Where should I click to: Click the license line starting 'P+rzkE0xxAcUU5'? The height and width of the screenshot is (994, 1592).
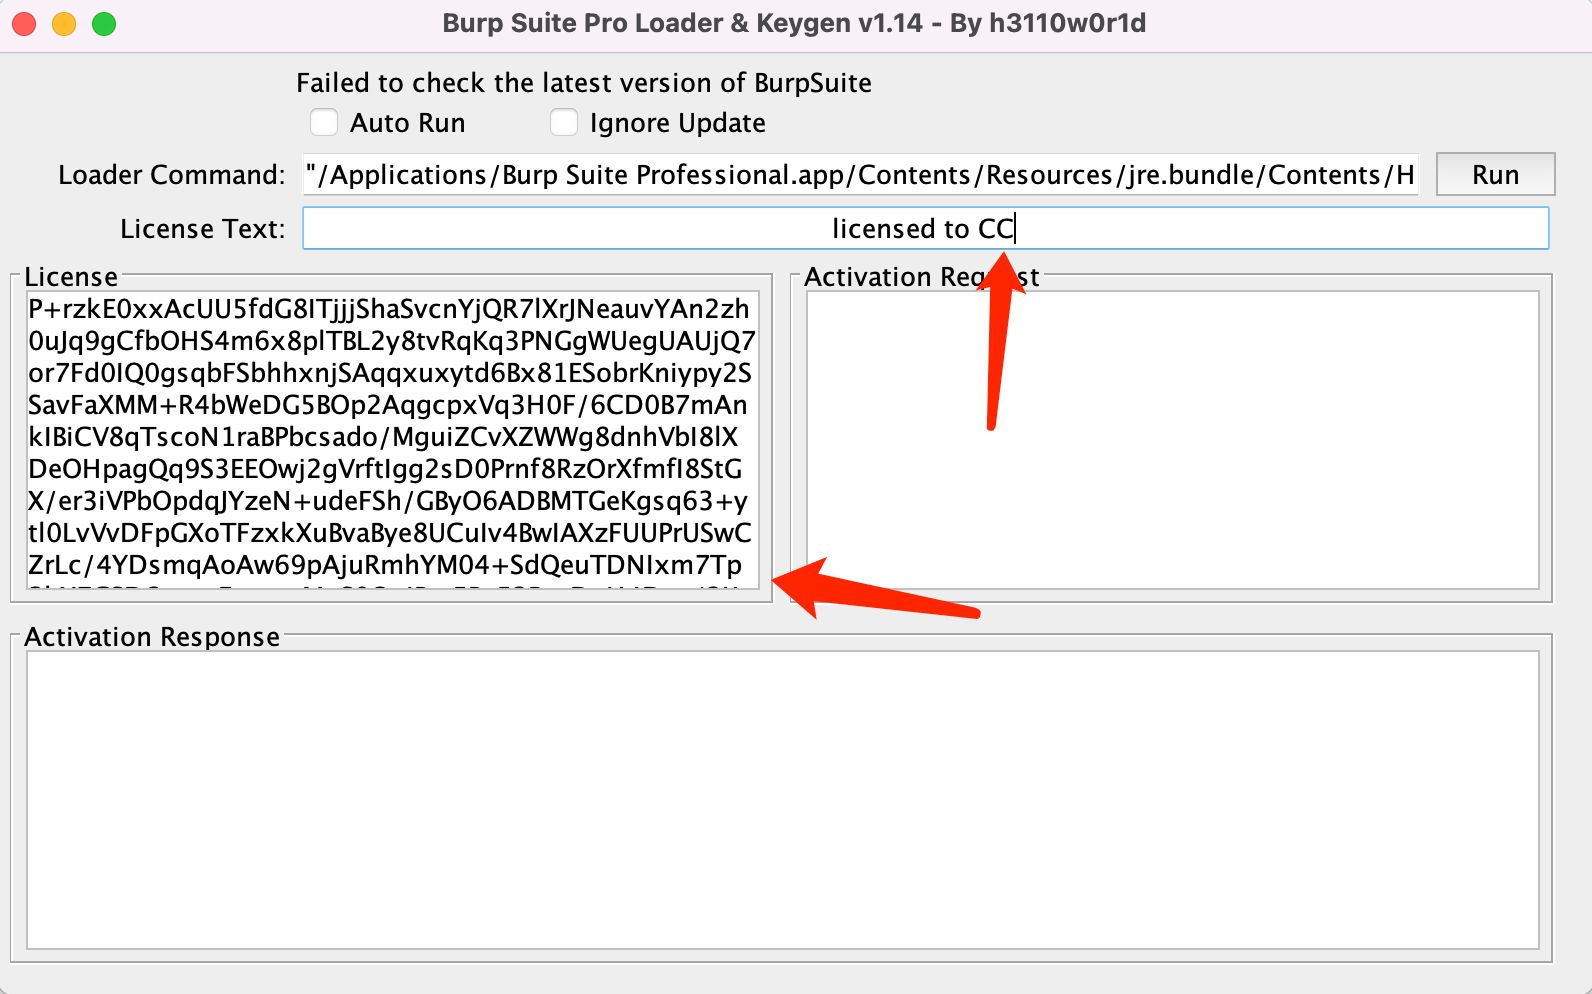(x=389, y=309)
